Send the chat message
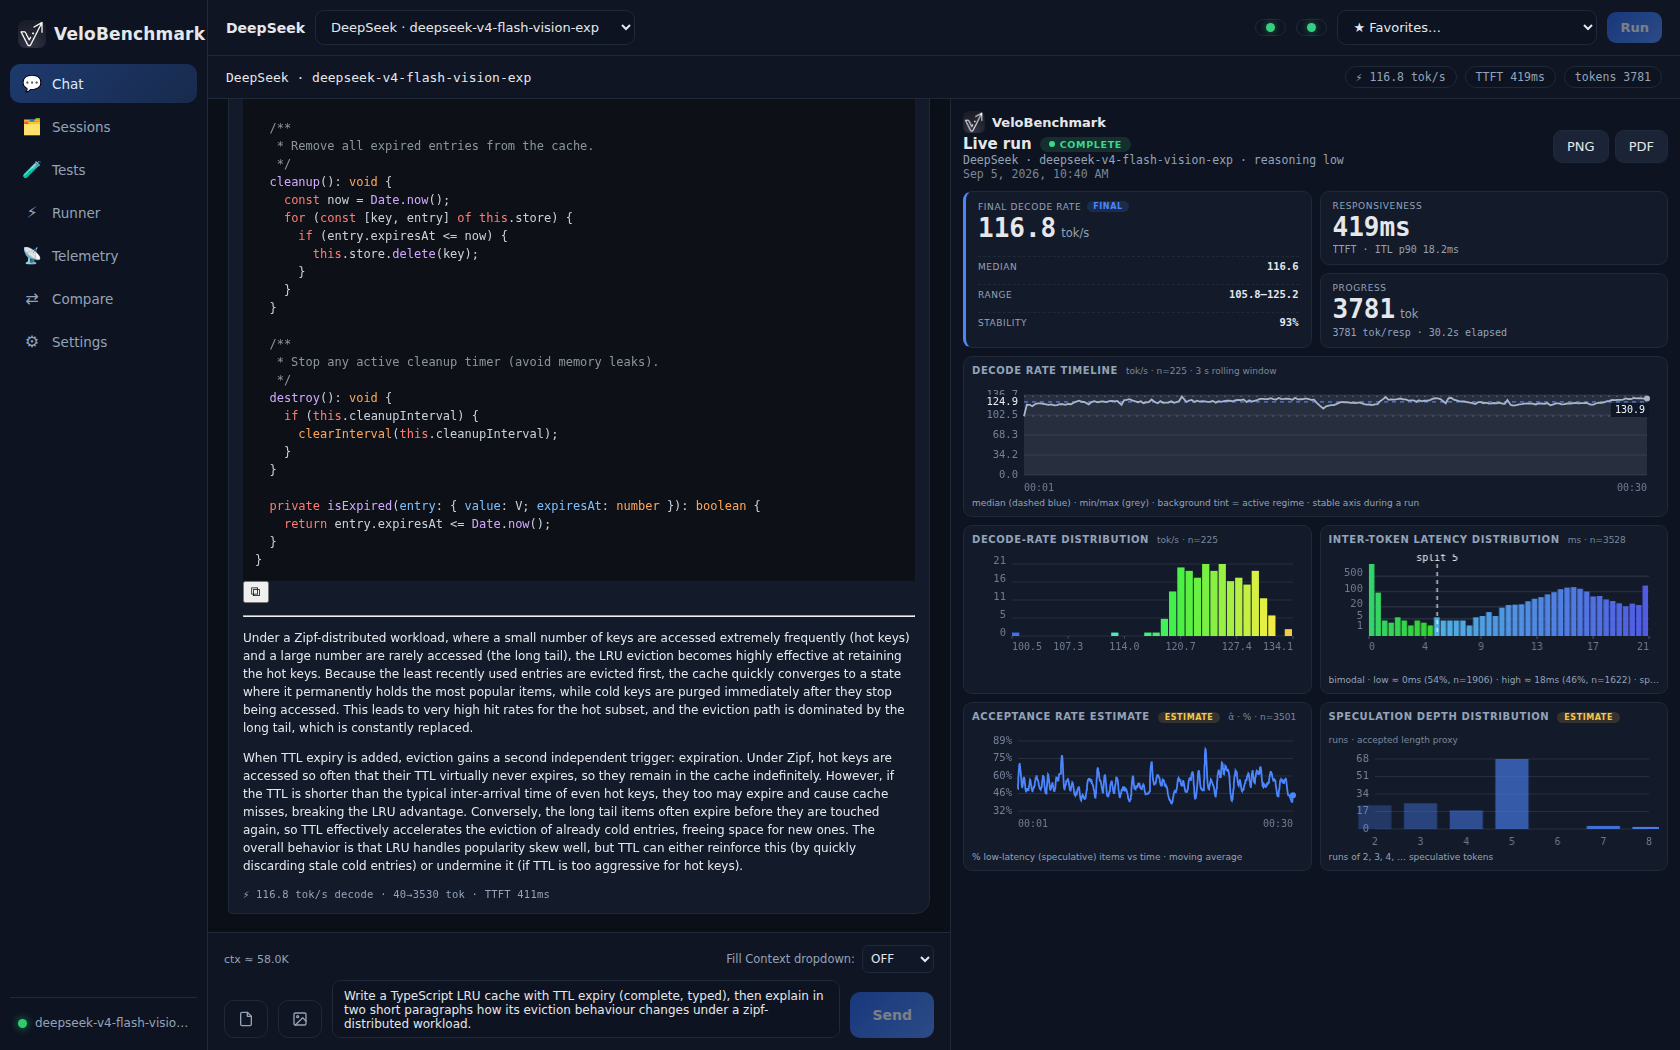This screenshot has height=1050, width=1680. click(x=892, y=1015)
